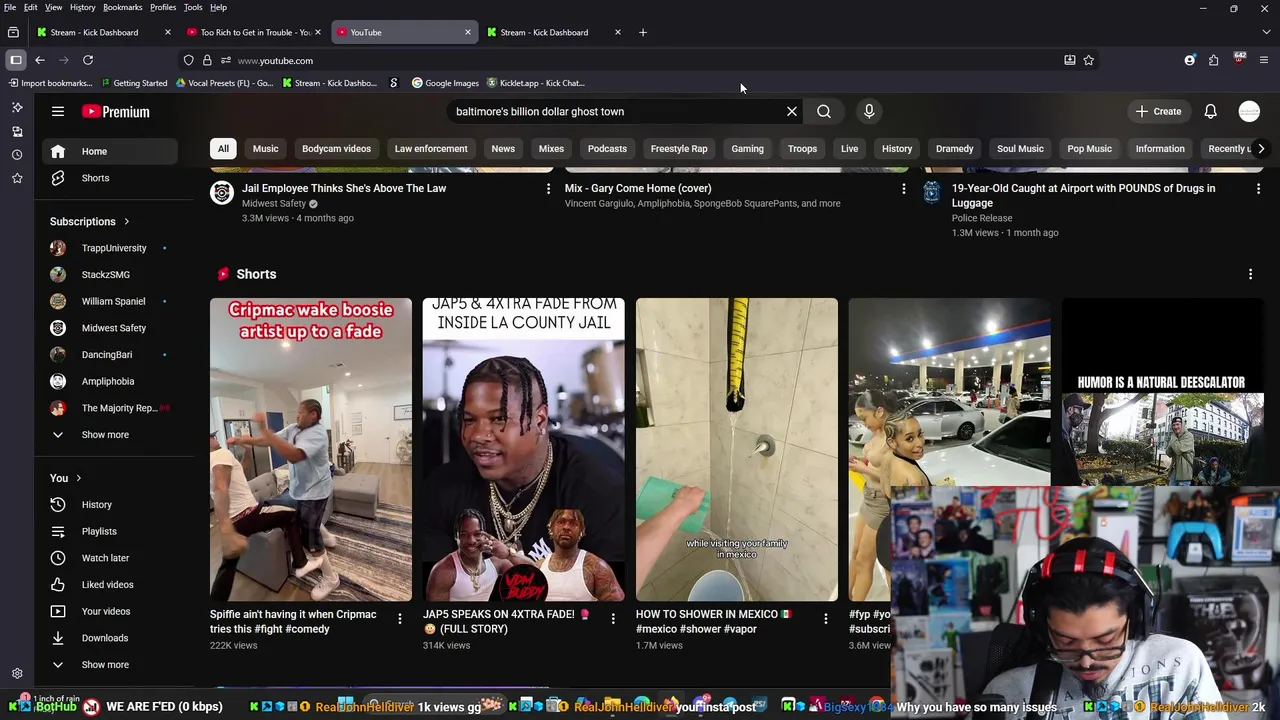Open DancingBari channel
Image resolution: width=1280 pixels, height=720 pixels.
(110, 355)
